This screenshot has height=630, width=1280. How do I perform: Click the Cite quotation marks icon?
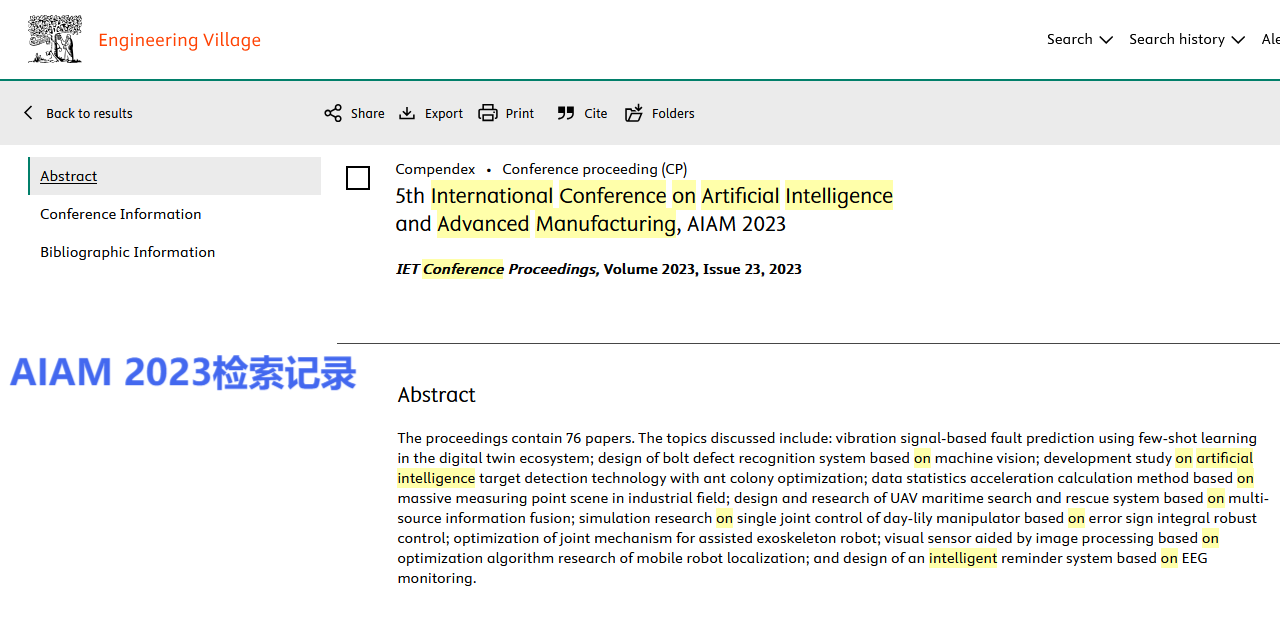(x=566, y=113)
